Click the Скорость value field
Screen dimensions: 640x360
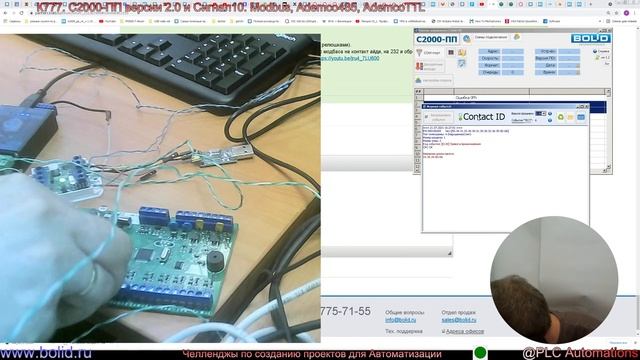pyautogui.click(x=513, y=58)
